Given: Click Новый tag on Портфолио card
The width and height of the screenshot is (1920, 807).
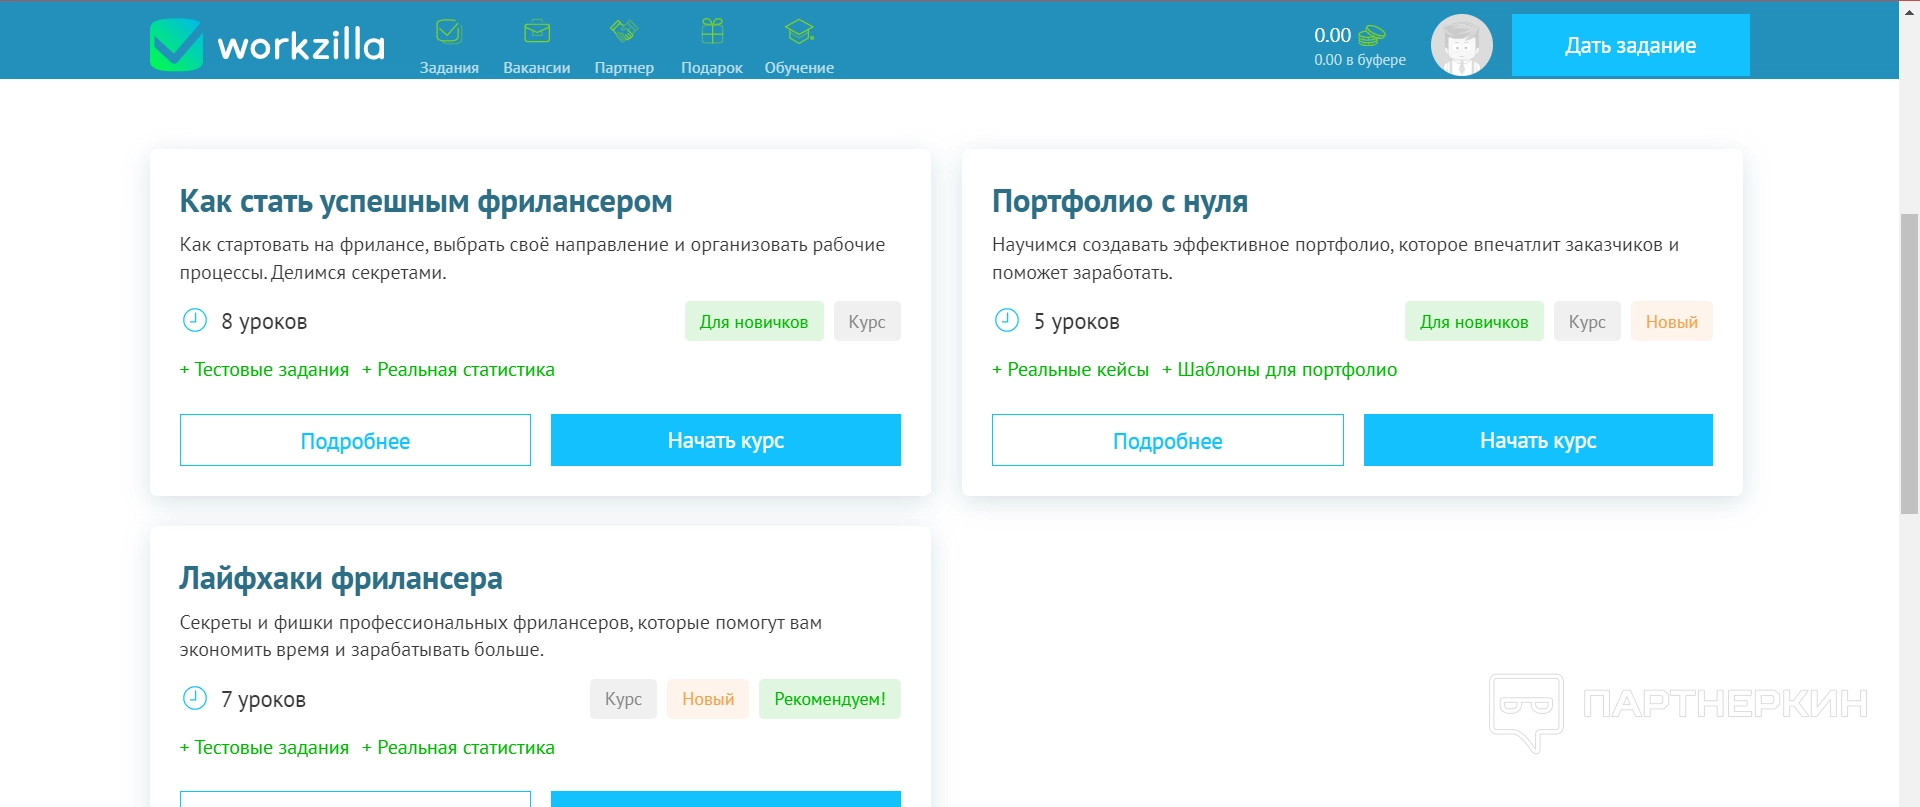Looking at the screenshot, I should point(1672,321).
